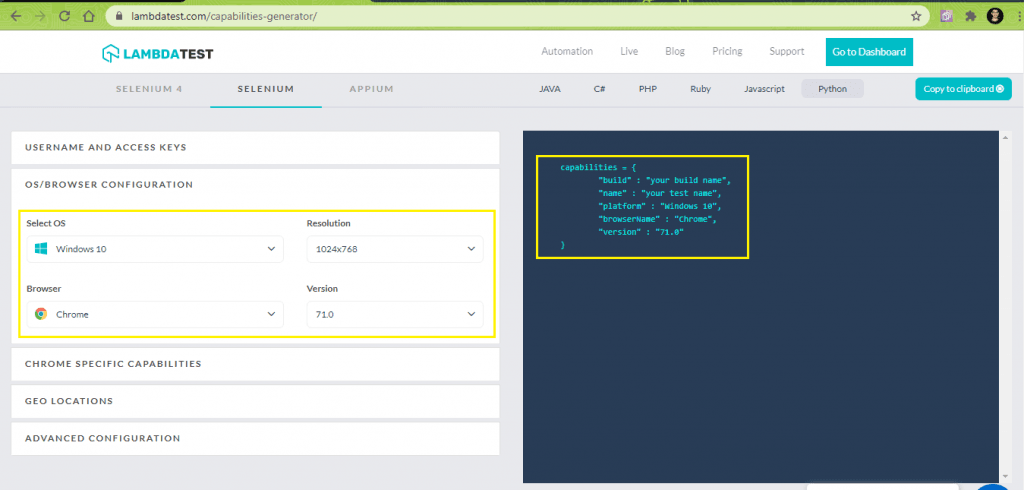The image size is (1024, 490).
Task: Expand the Geo Locations section
Action: tap(255, 401)
